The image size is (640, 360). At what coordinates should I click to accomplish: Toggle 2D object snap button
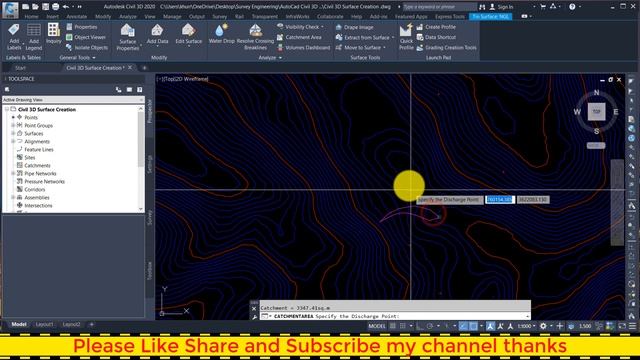click(473, 326)
